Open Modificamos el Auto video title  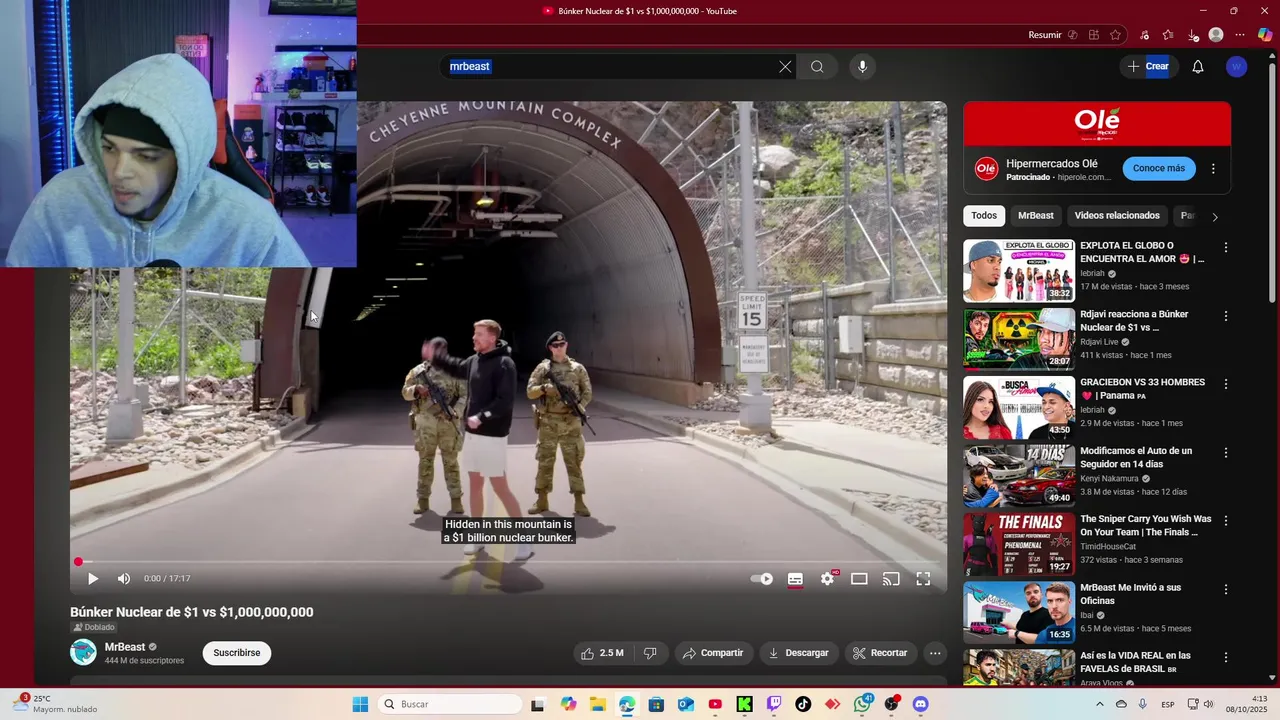click(1136, 457)
